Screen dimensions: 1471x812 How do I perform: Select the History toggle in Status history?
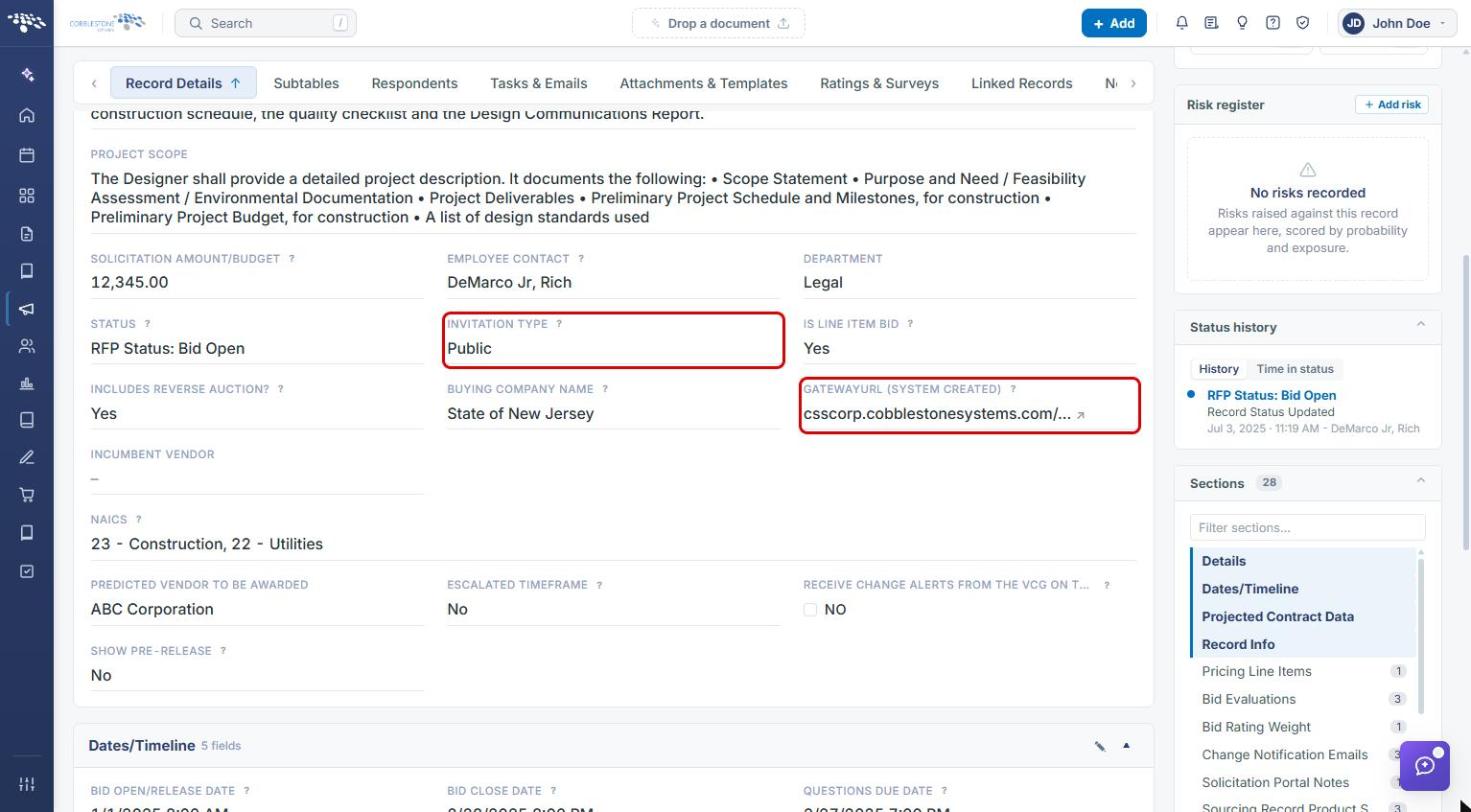(1219, 369)
